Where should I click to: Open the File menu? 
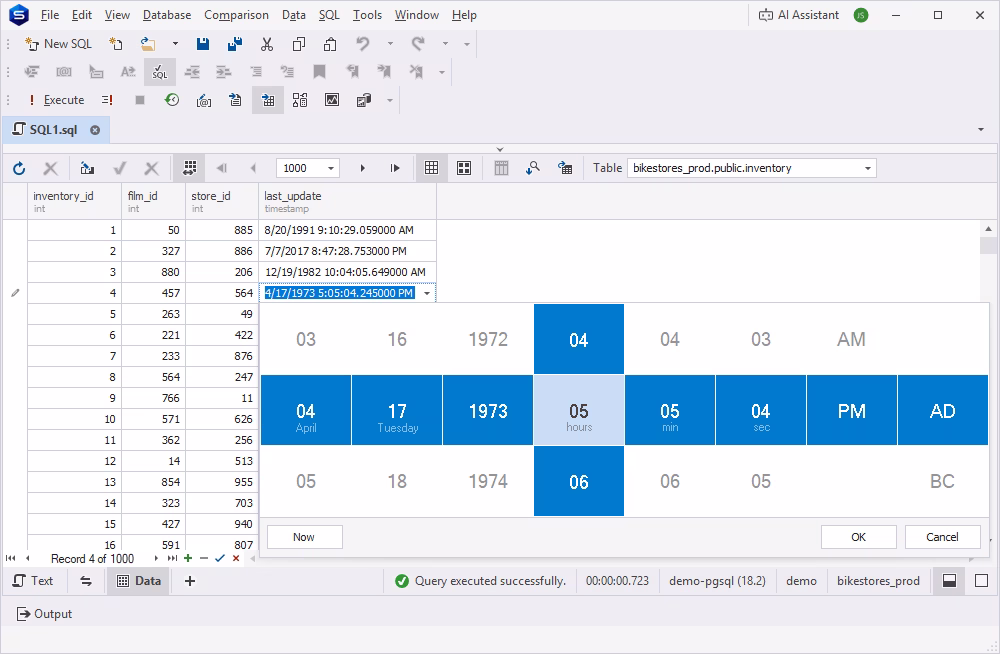pos(50,15)
